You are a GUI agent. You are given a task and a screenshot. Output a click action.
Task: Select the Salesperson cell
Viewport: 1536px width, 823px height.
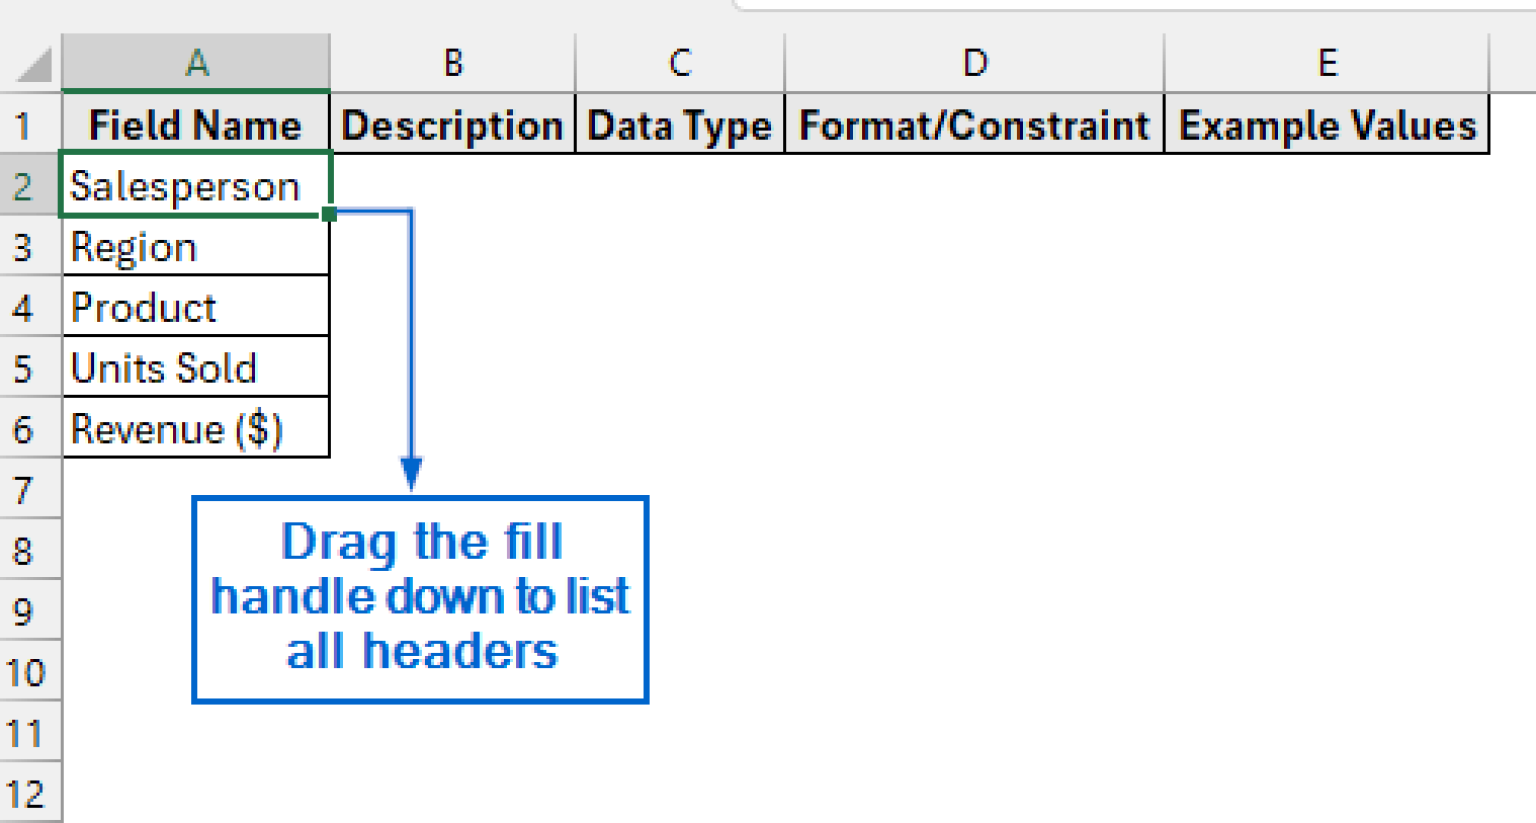(196, 186)
